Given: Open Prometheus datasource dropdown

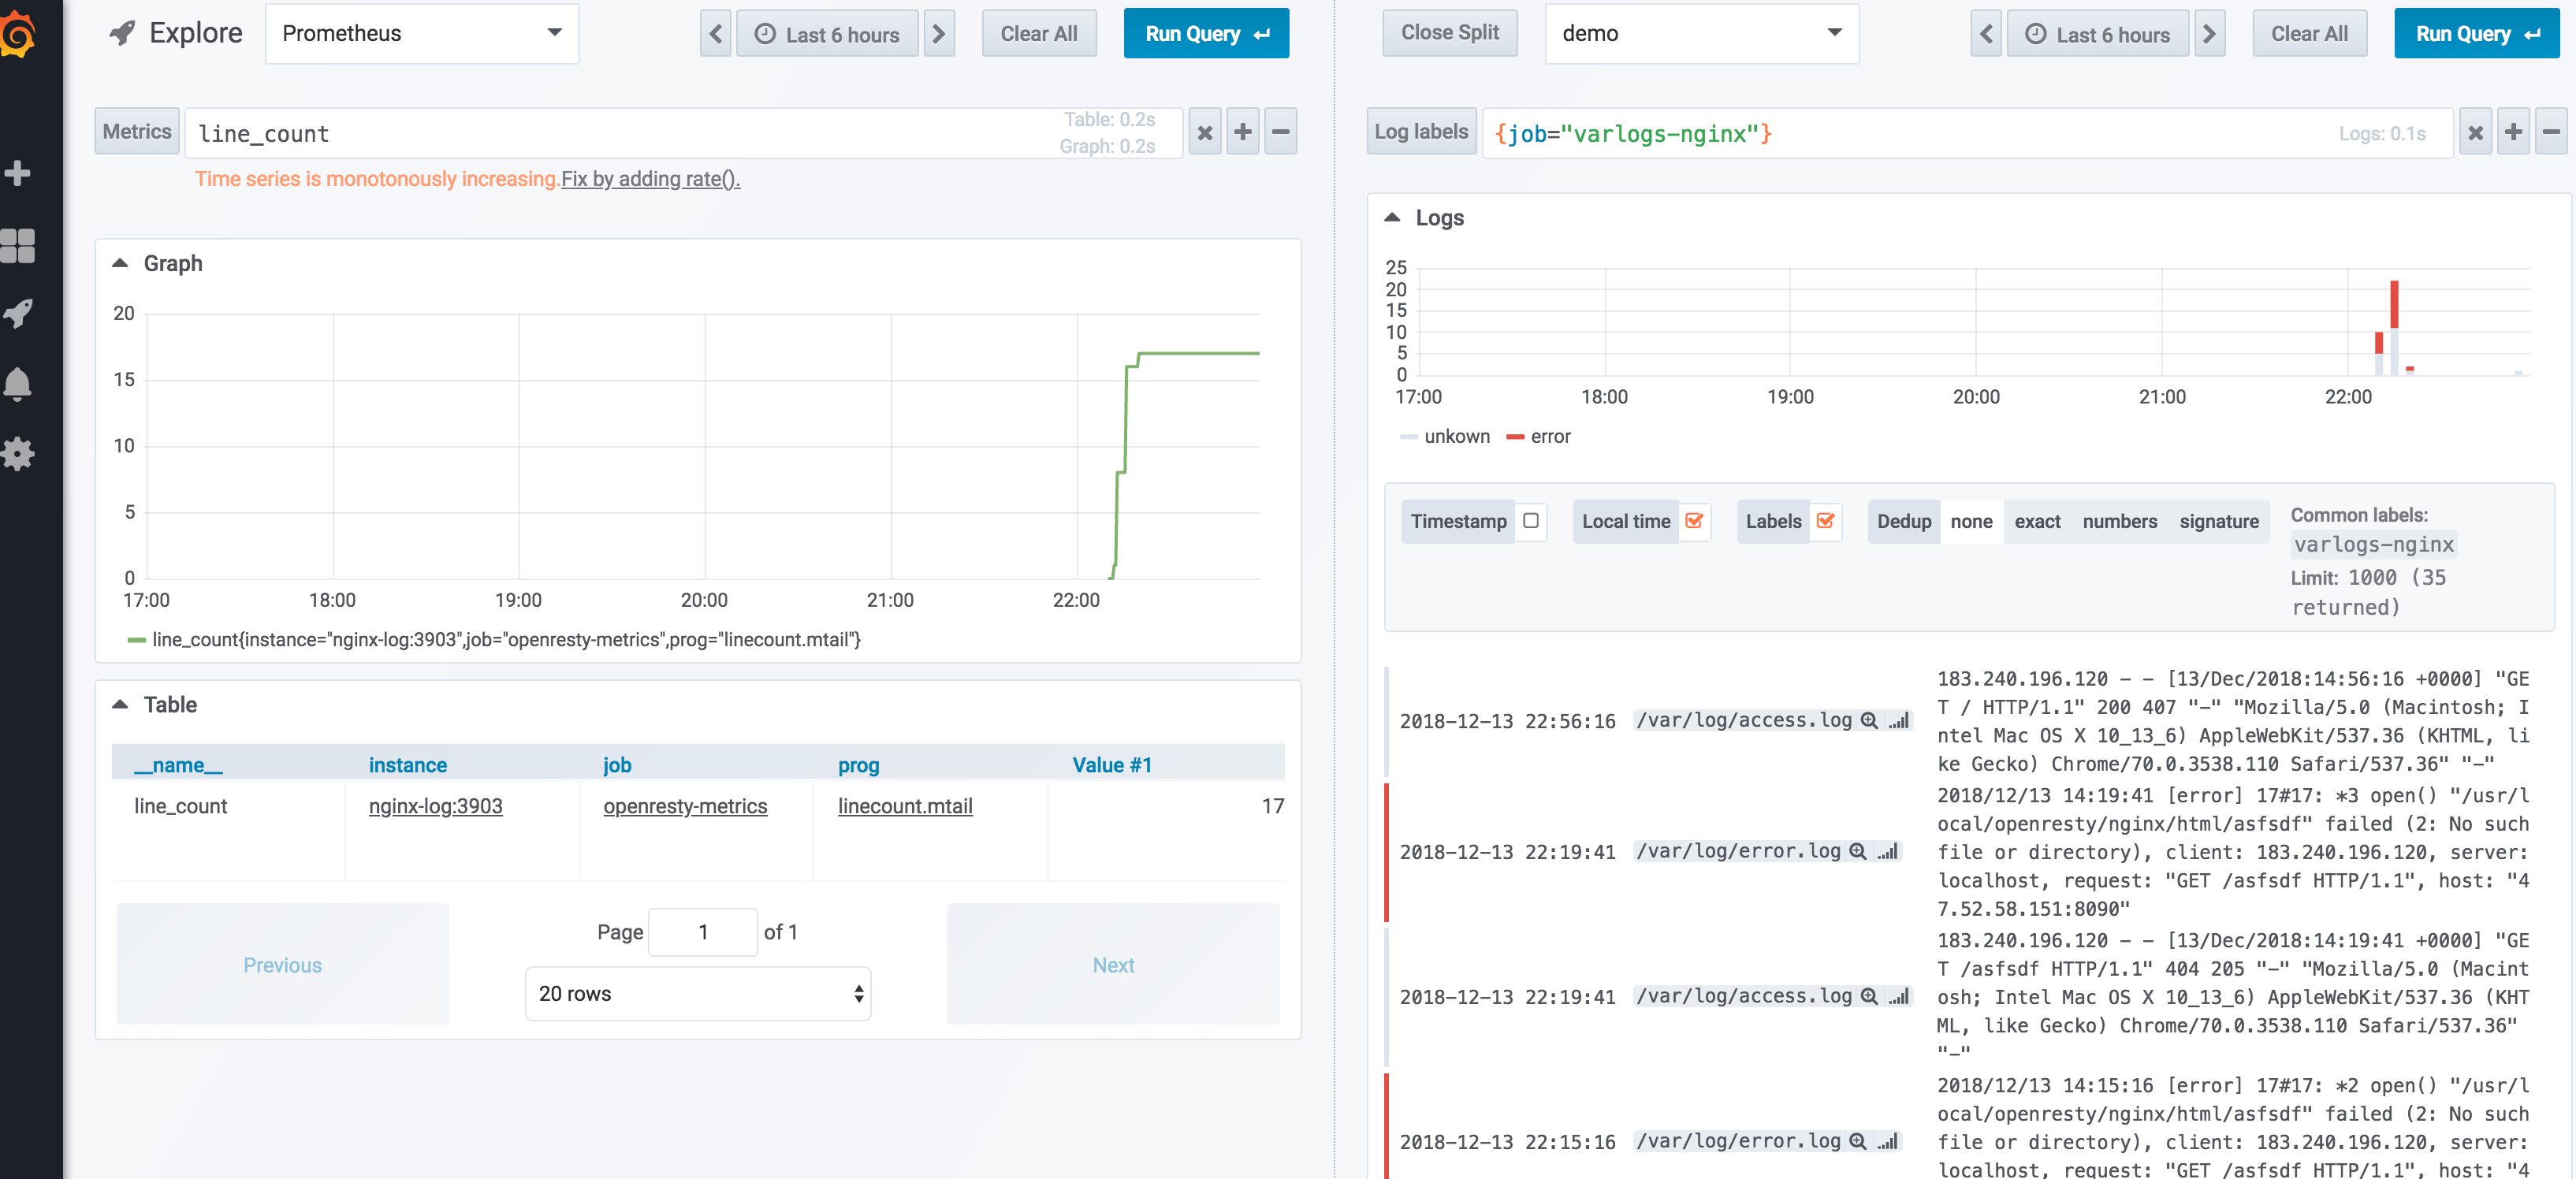Looking at the screenshot, I should point(422,34).
